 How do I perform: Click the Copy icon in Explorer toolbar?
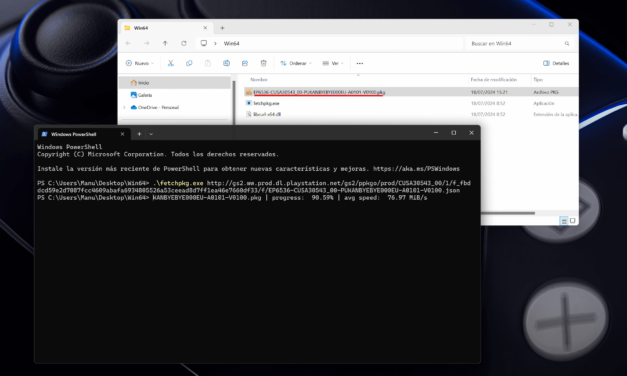coord(189,63)
